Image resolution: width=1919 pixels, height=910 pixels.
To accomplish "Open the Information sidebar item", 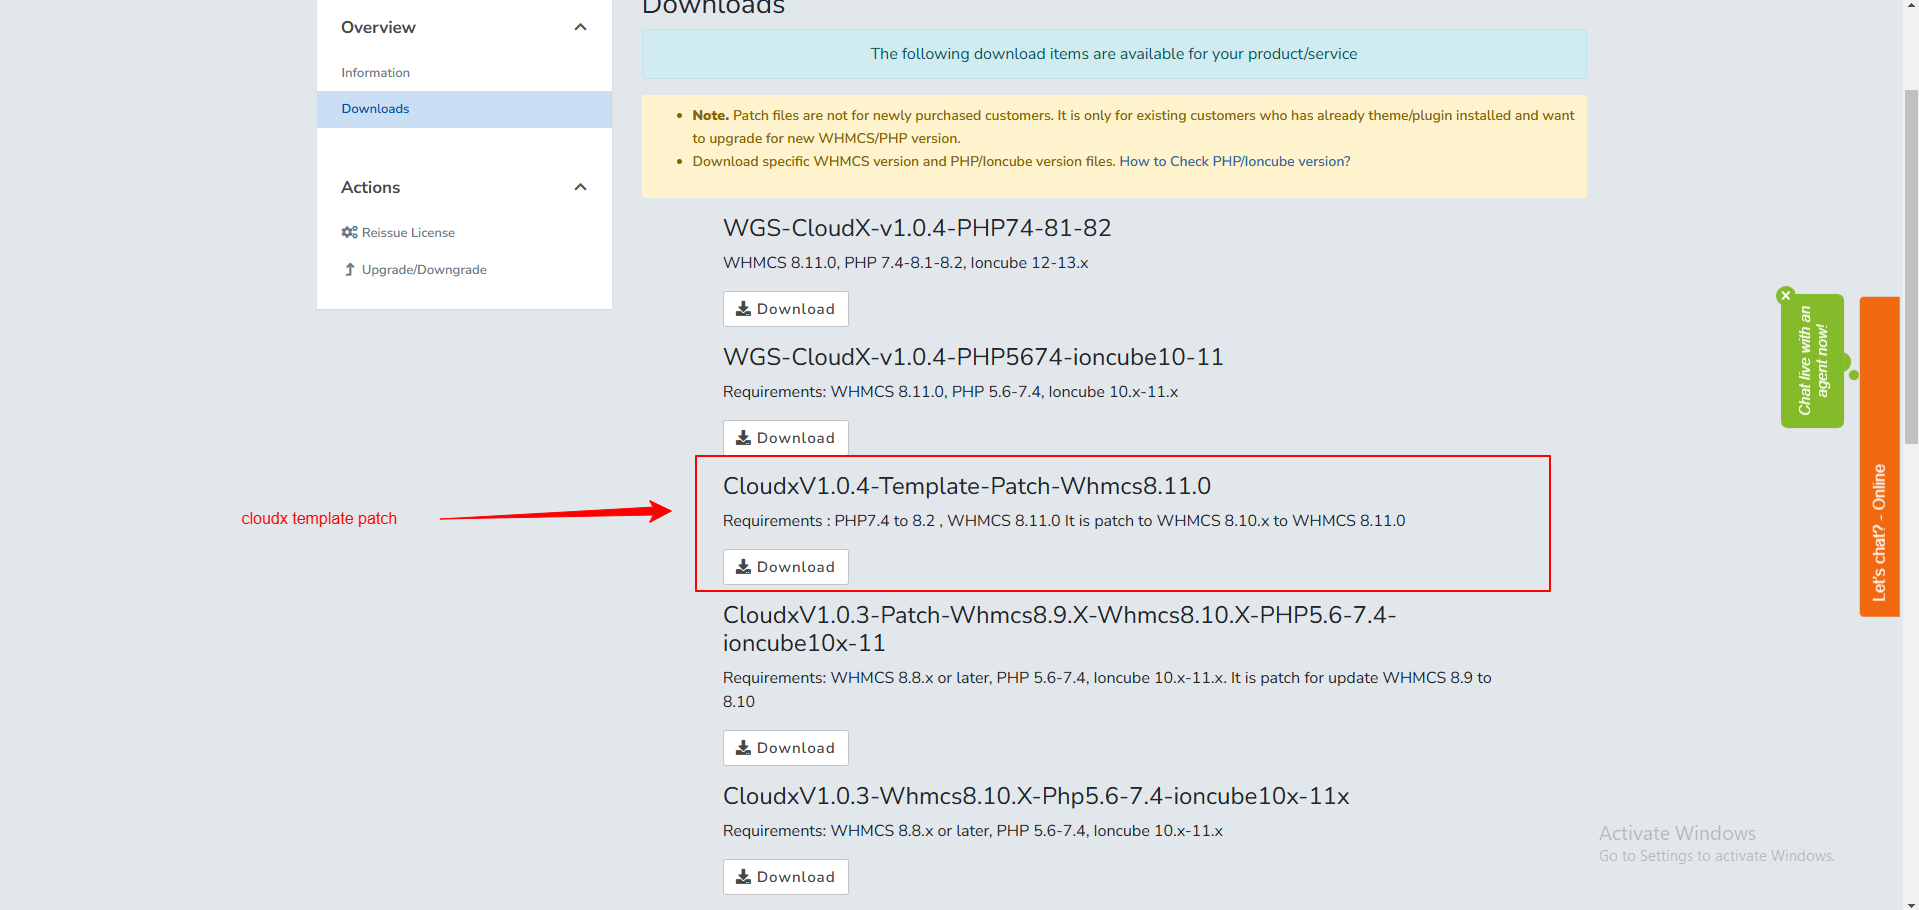I will (375, 73).
